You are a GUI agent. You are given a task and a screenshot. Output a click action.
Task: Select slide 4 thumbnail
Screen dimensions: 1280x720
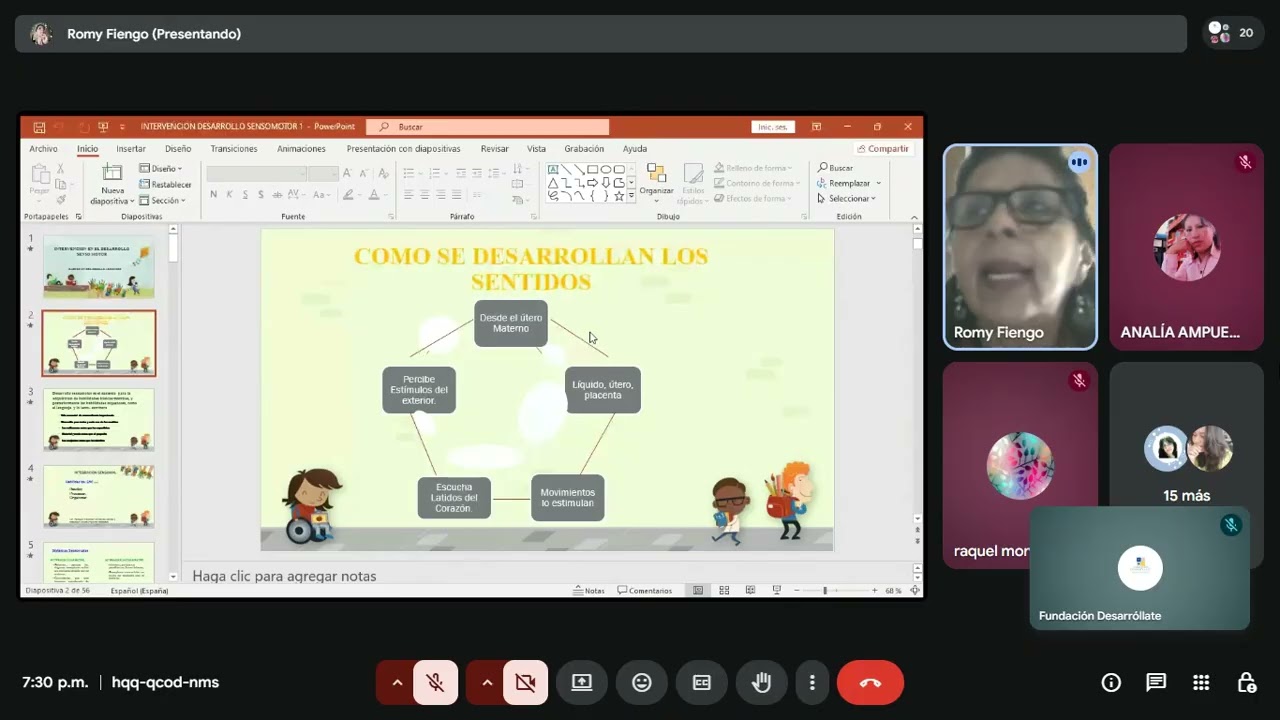(x=99, y=497)
